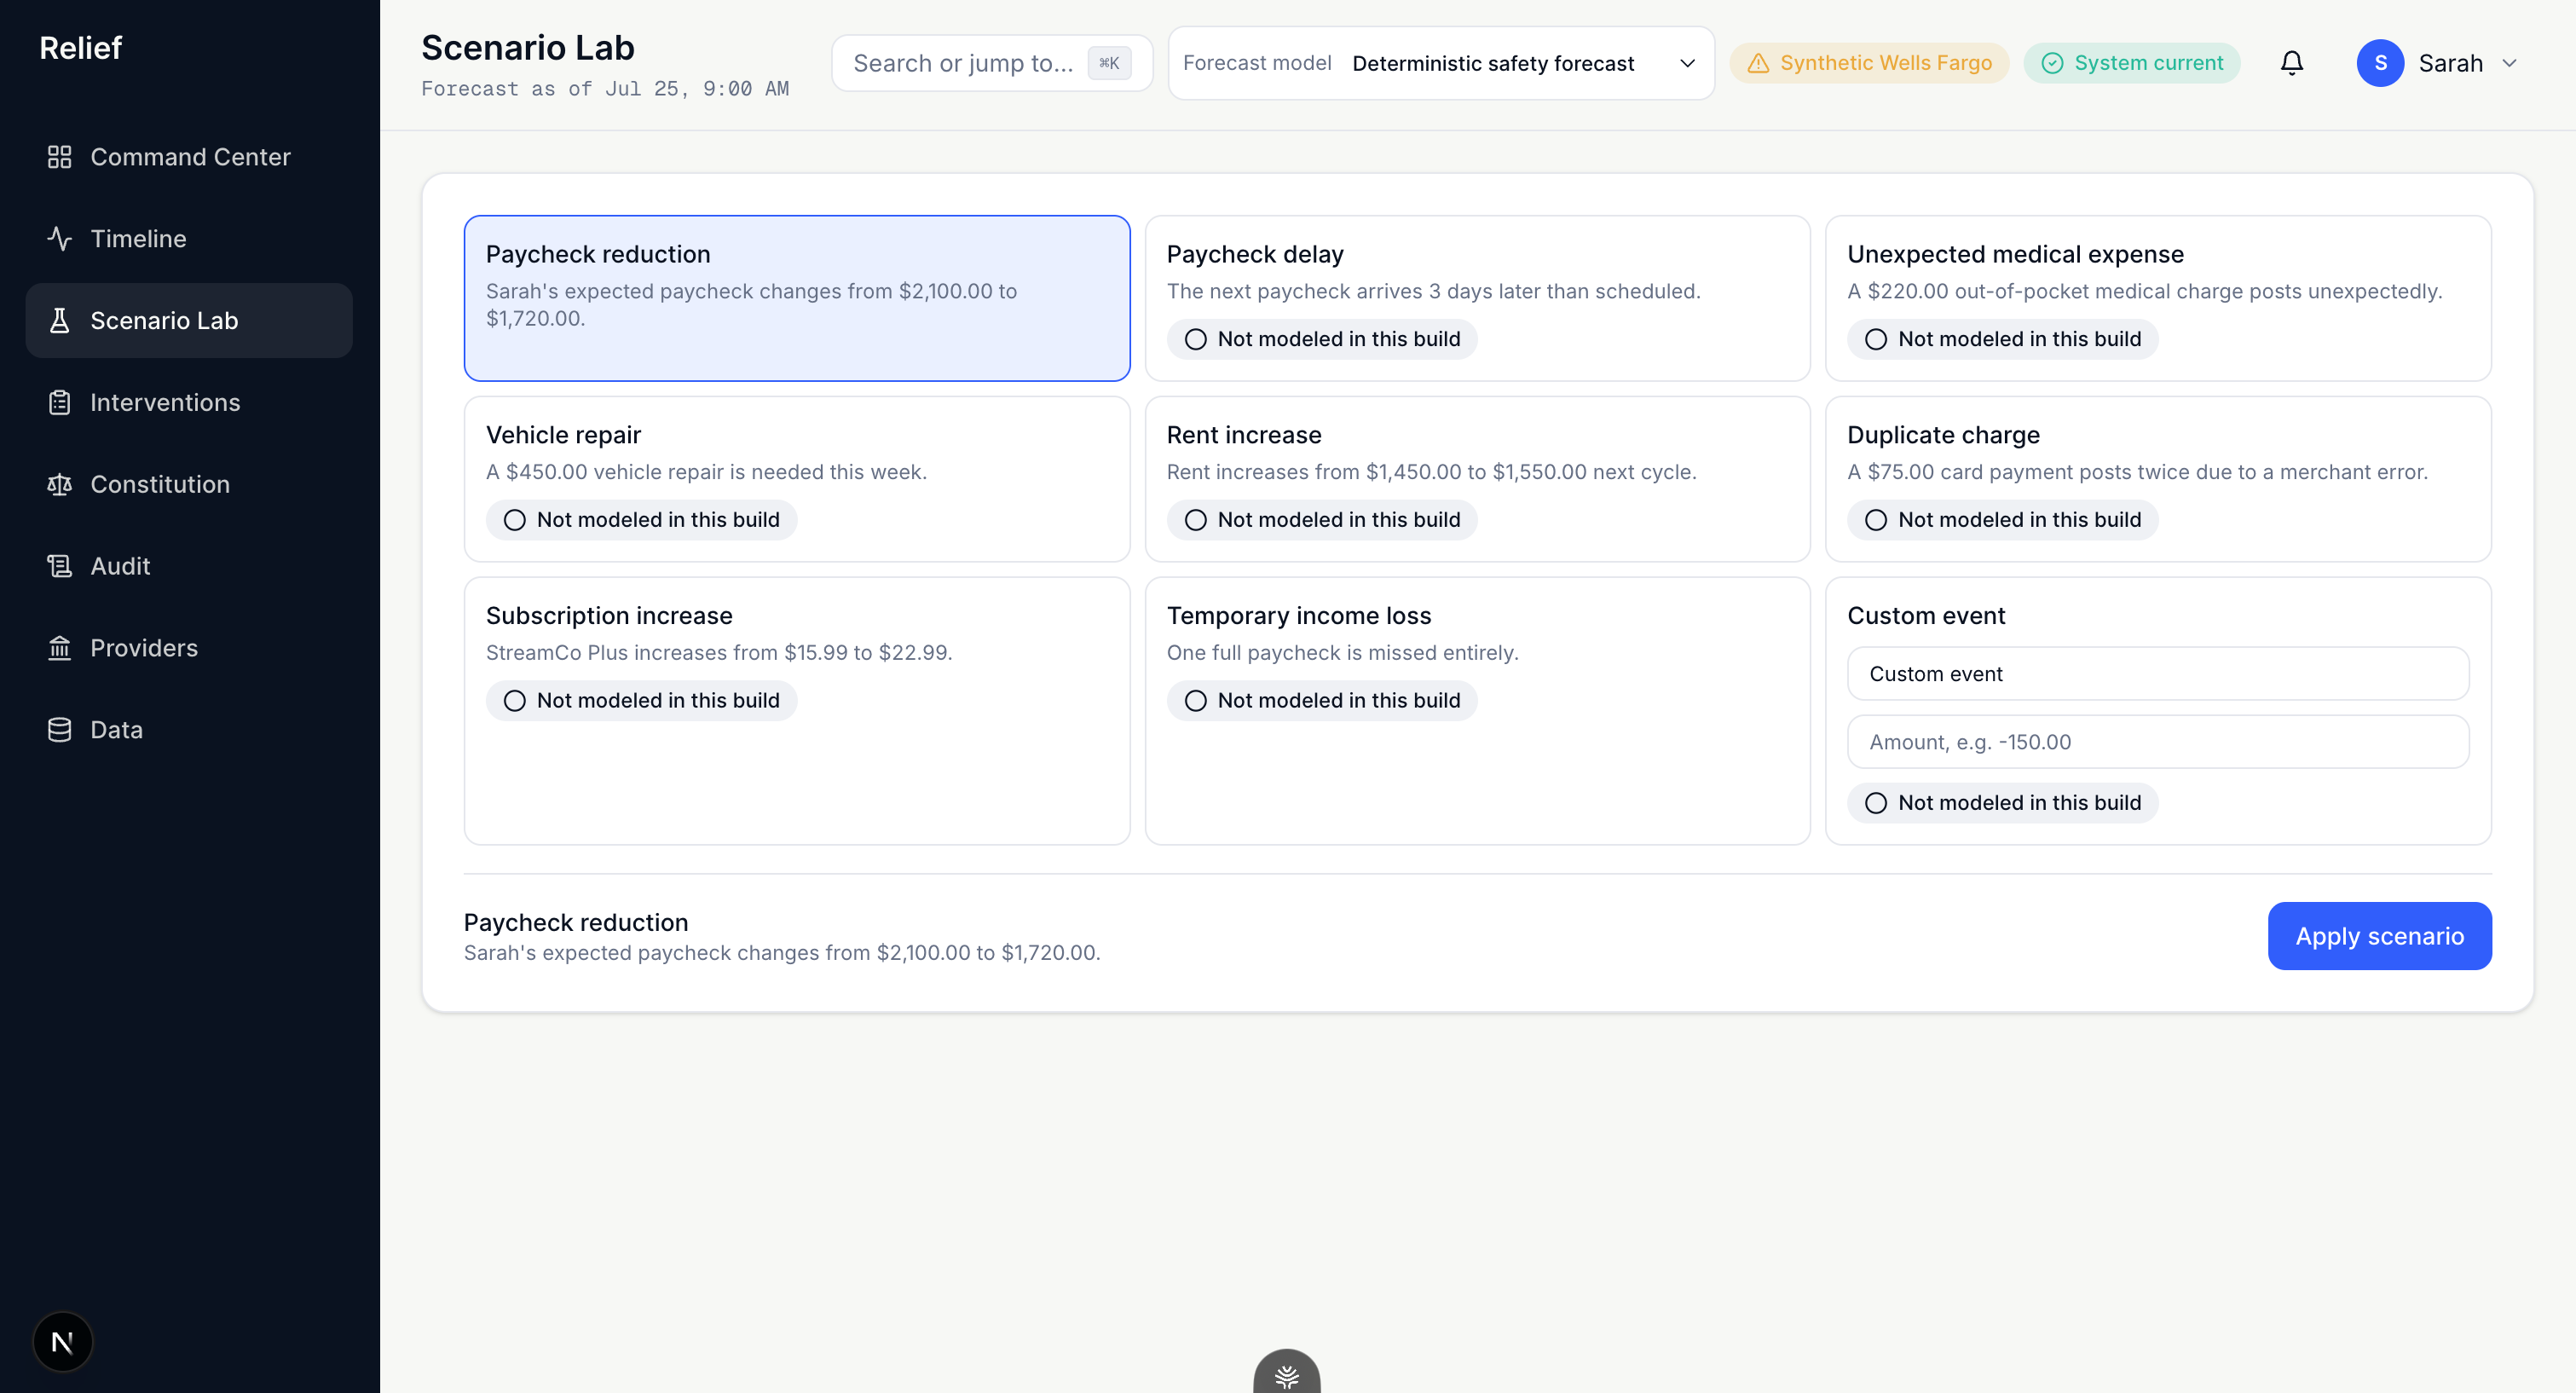Click the Relief logo
The width and height of the screenshot is (2576, 1393).
(80, 48)
